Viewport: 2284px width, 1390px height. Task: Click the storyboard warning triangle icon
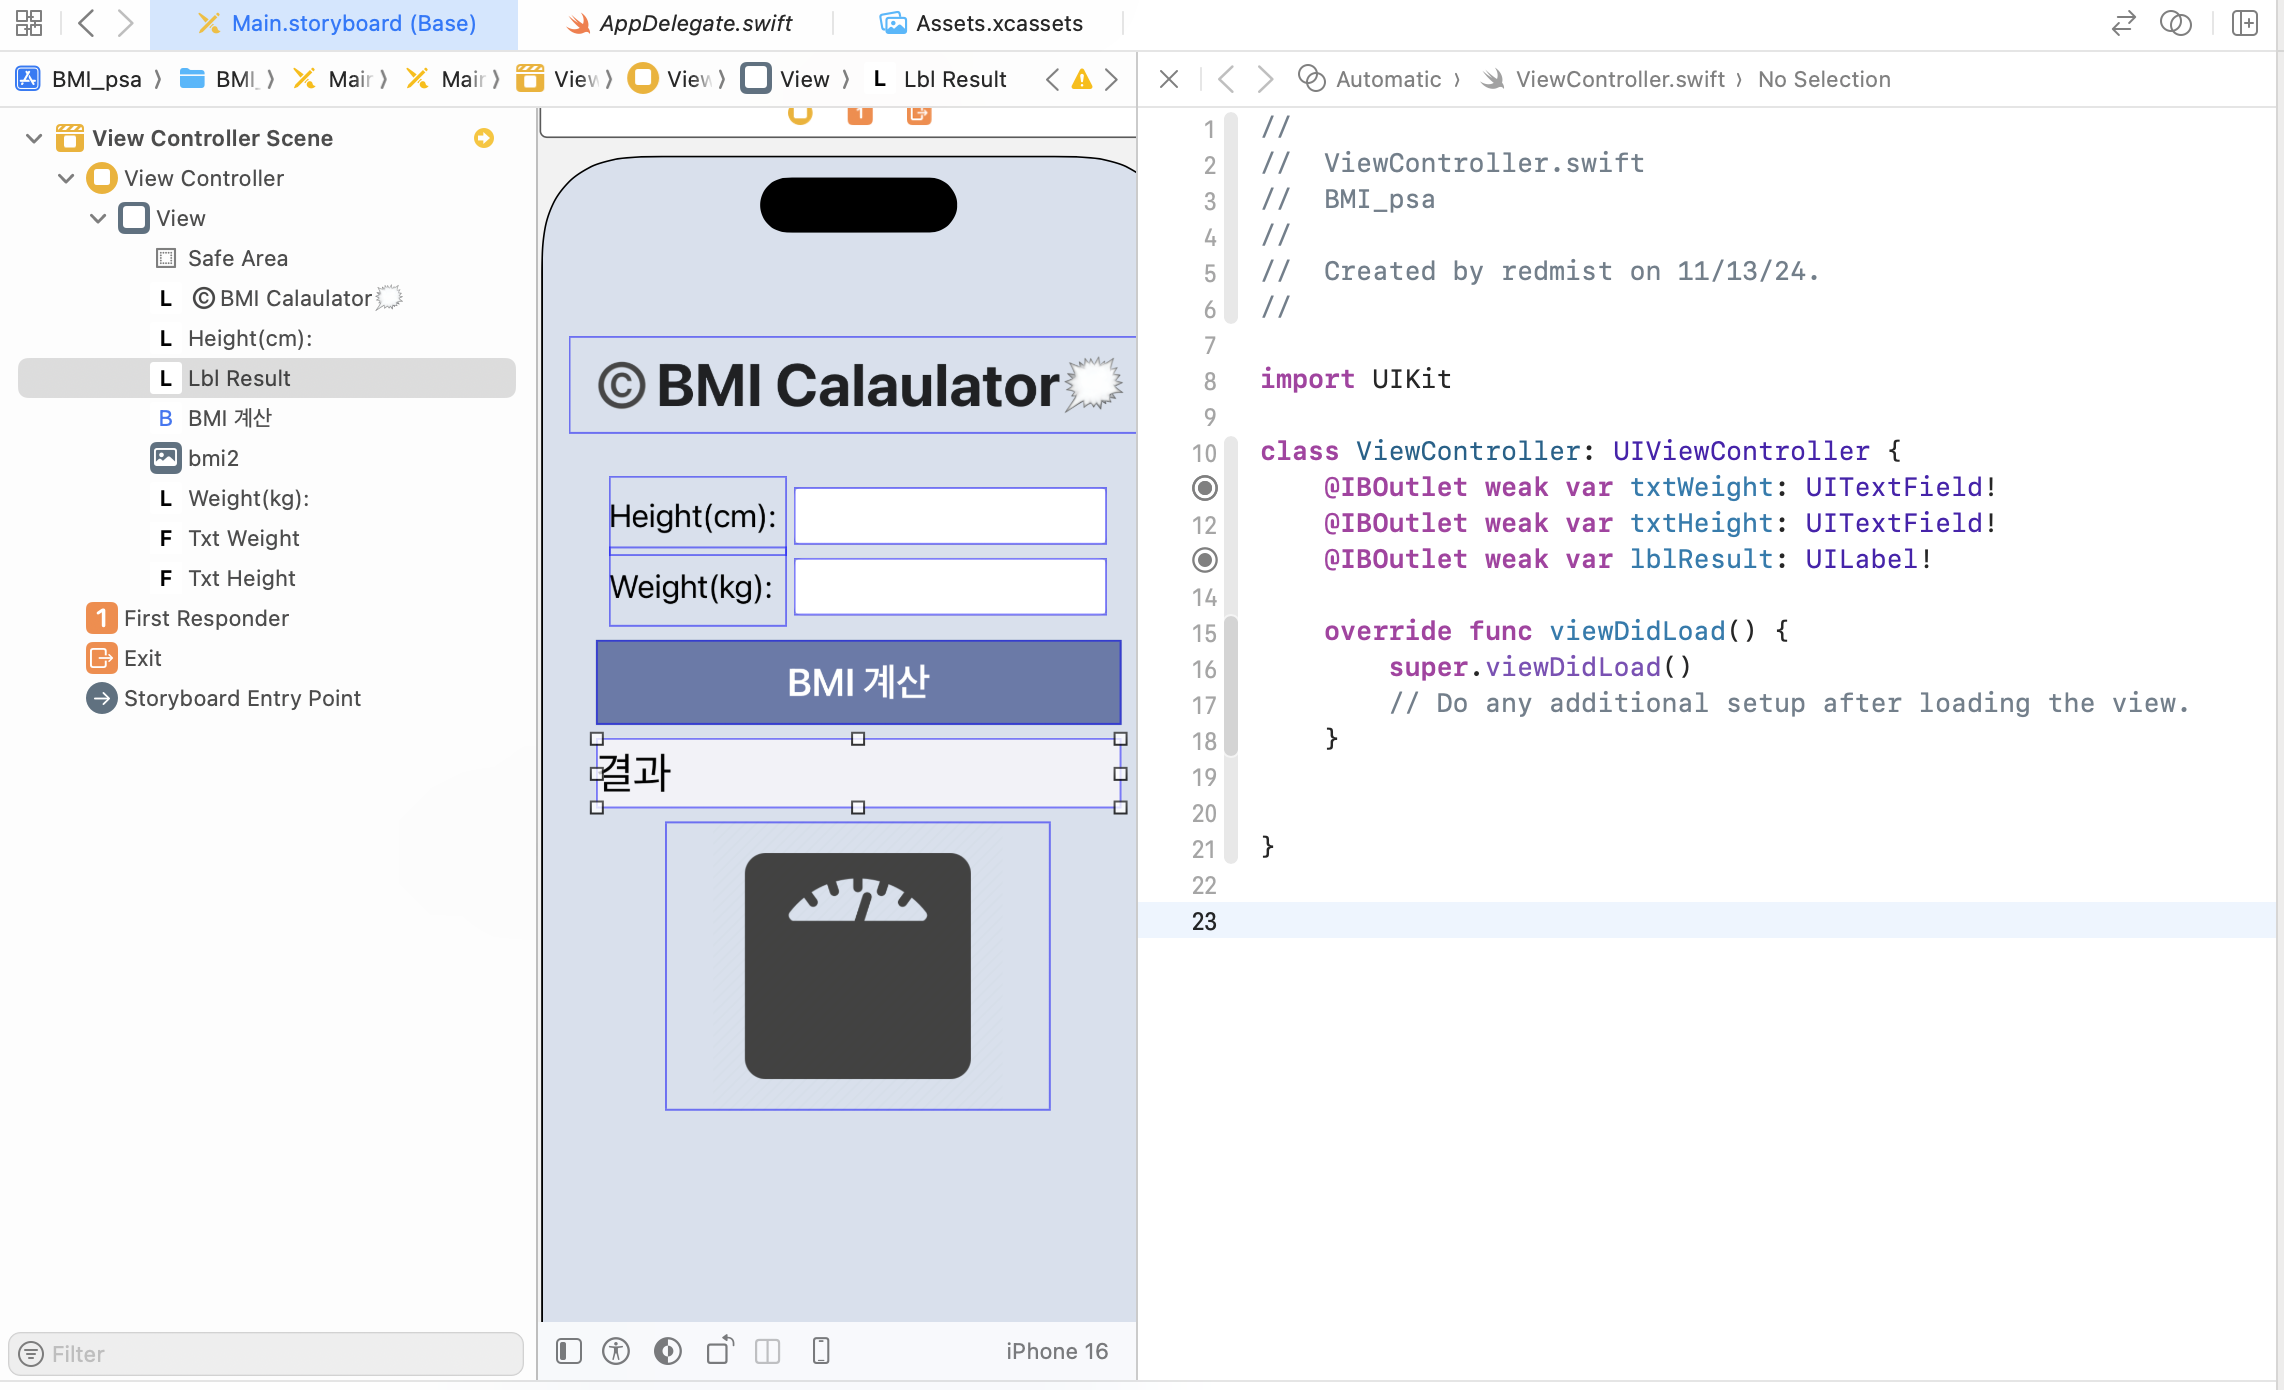tap(1081, 79)
